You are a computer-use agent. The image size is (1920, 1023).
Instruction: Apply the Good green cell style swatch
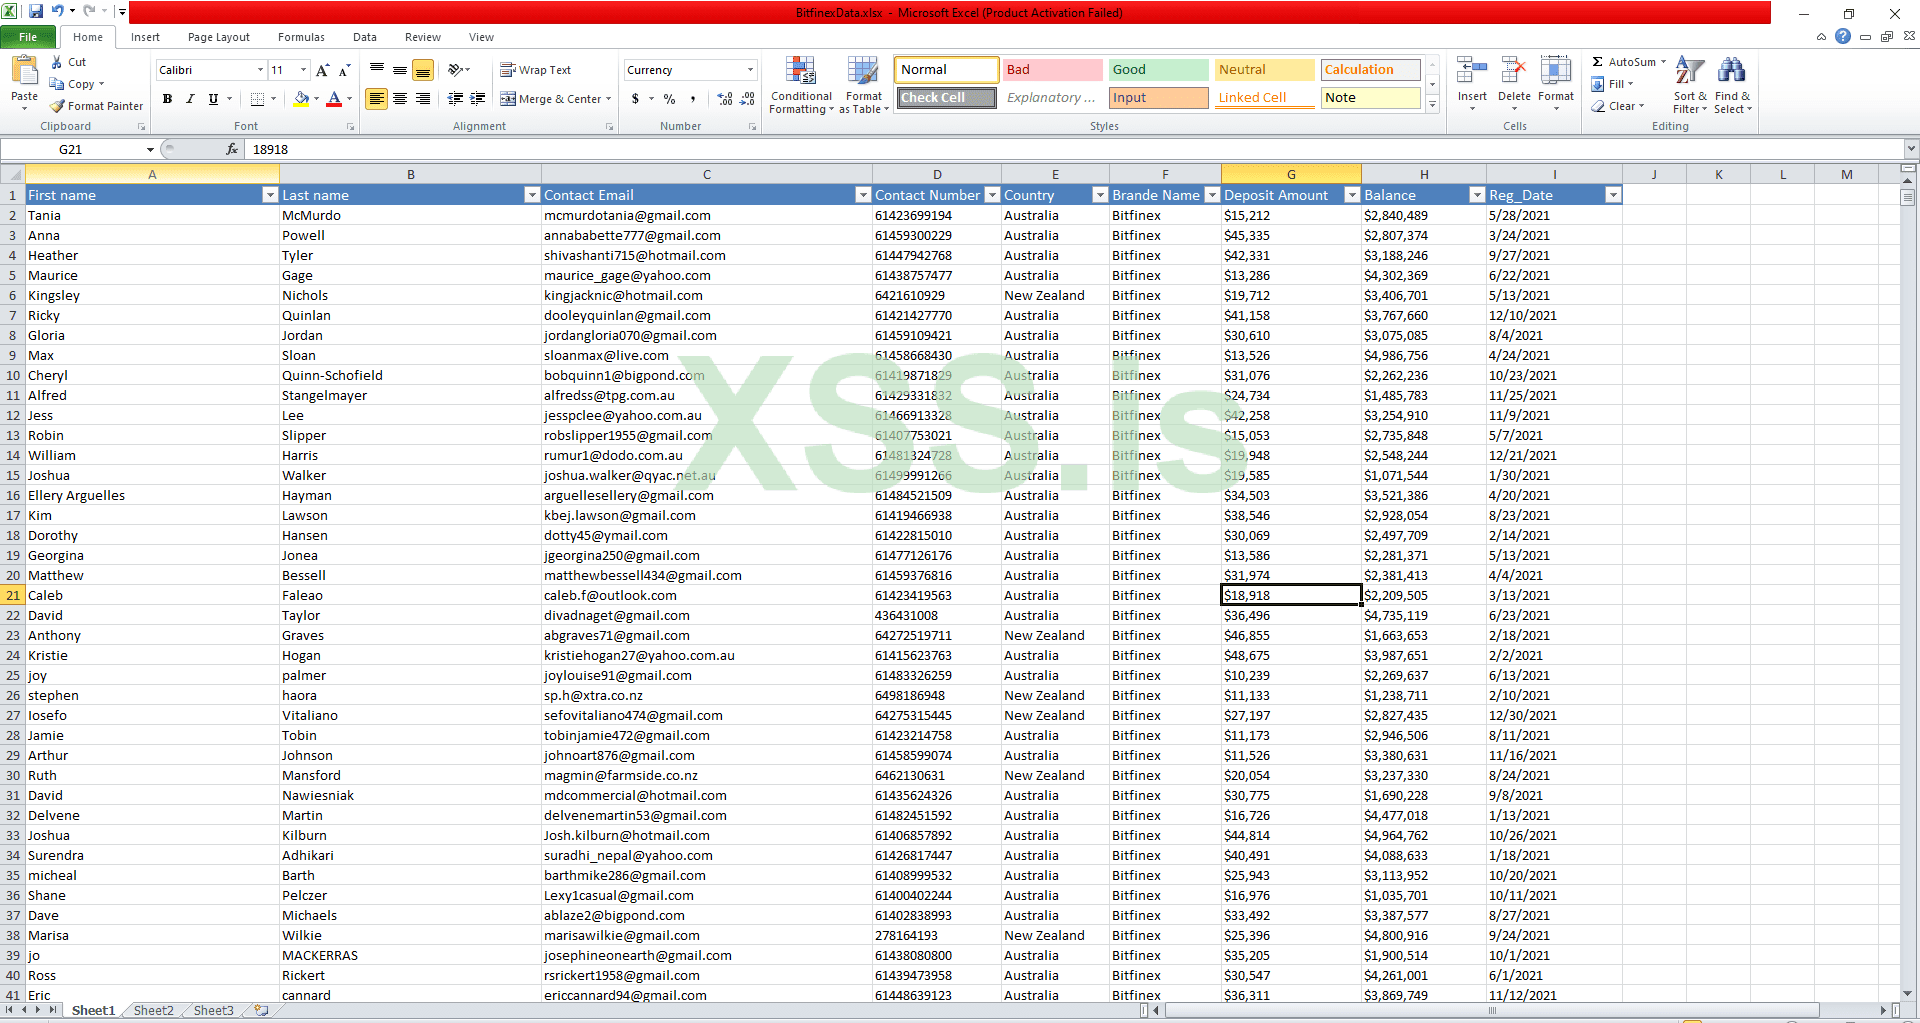tap(1157, 70)
